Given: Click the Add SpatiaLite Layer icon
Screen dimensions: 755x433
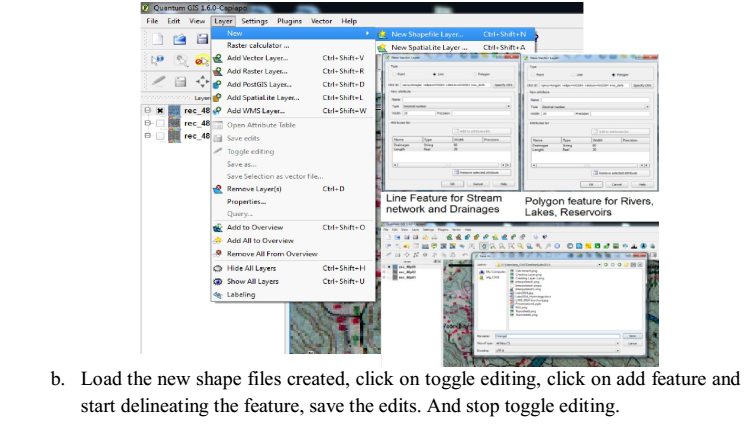Looking at the screenshot, I should (218, 98).
